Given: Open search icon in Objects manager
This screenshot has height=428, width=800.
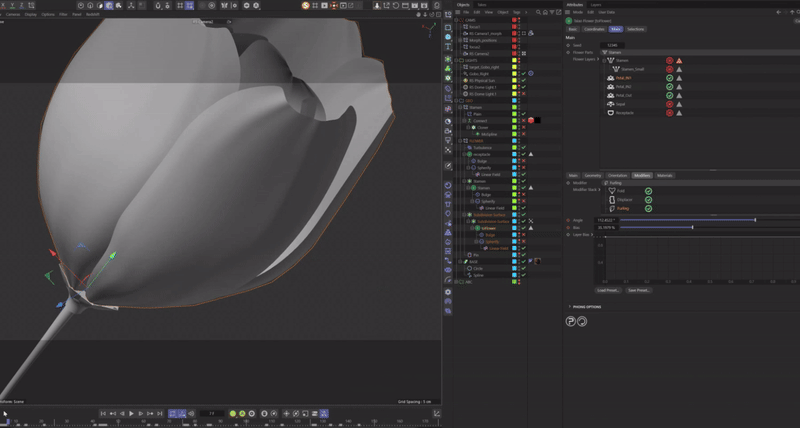Looking at the screenshot, I should pyautogui.click(x=538, y=12).
